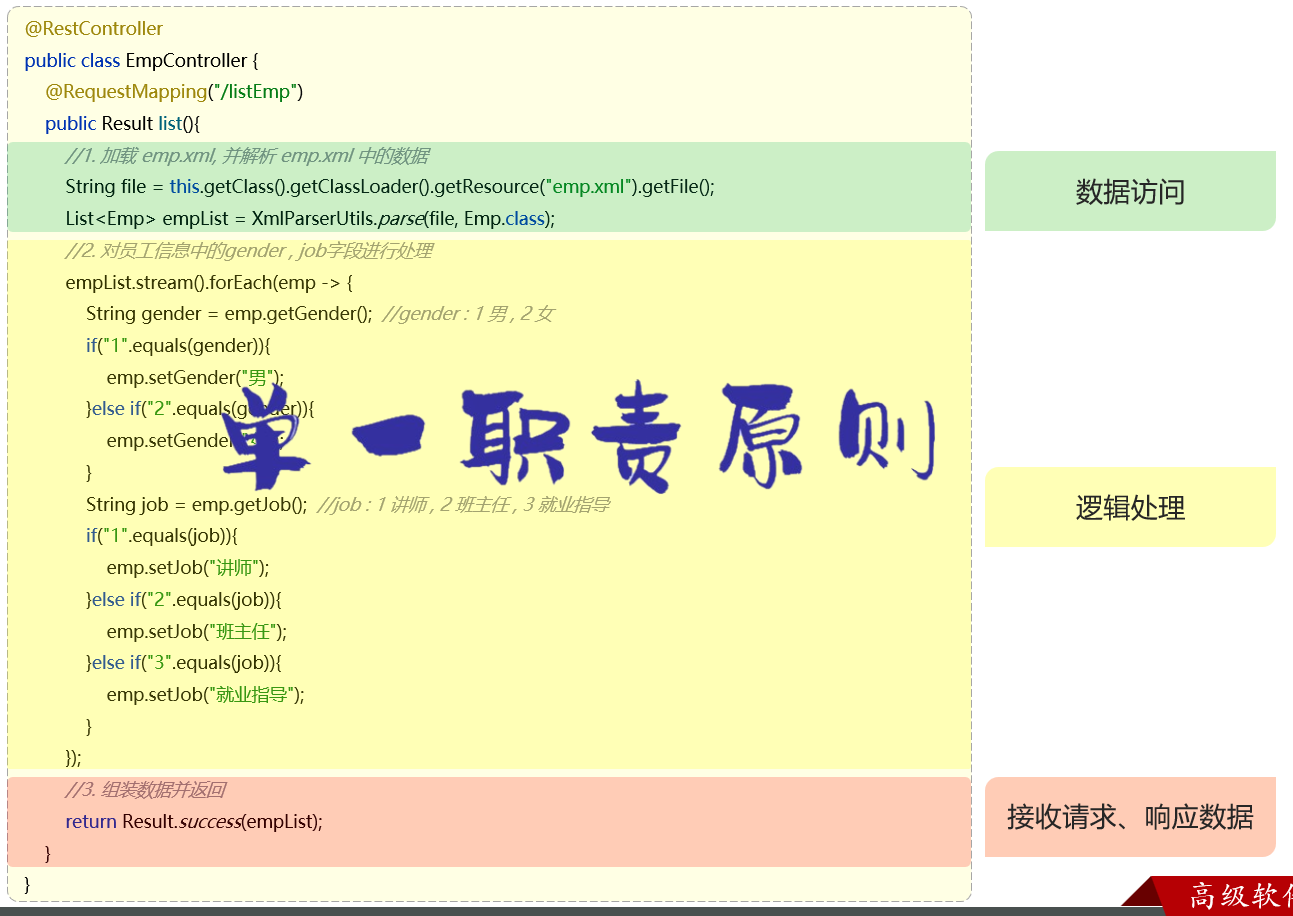The height and width of the screenshot is (916, 1293).
Task: Click comment '//gender : 1 男, 2 女'
Action: 468,314
